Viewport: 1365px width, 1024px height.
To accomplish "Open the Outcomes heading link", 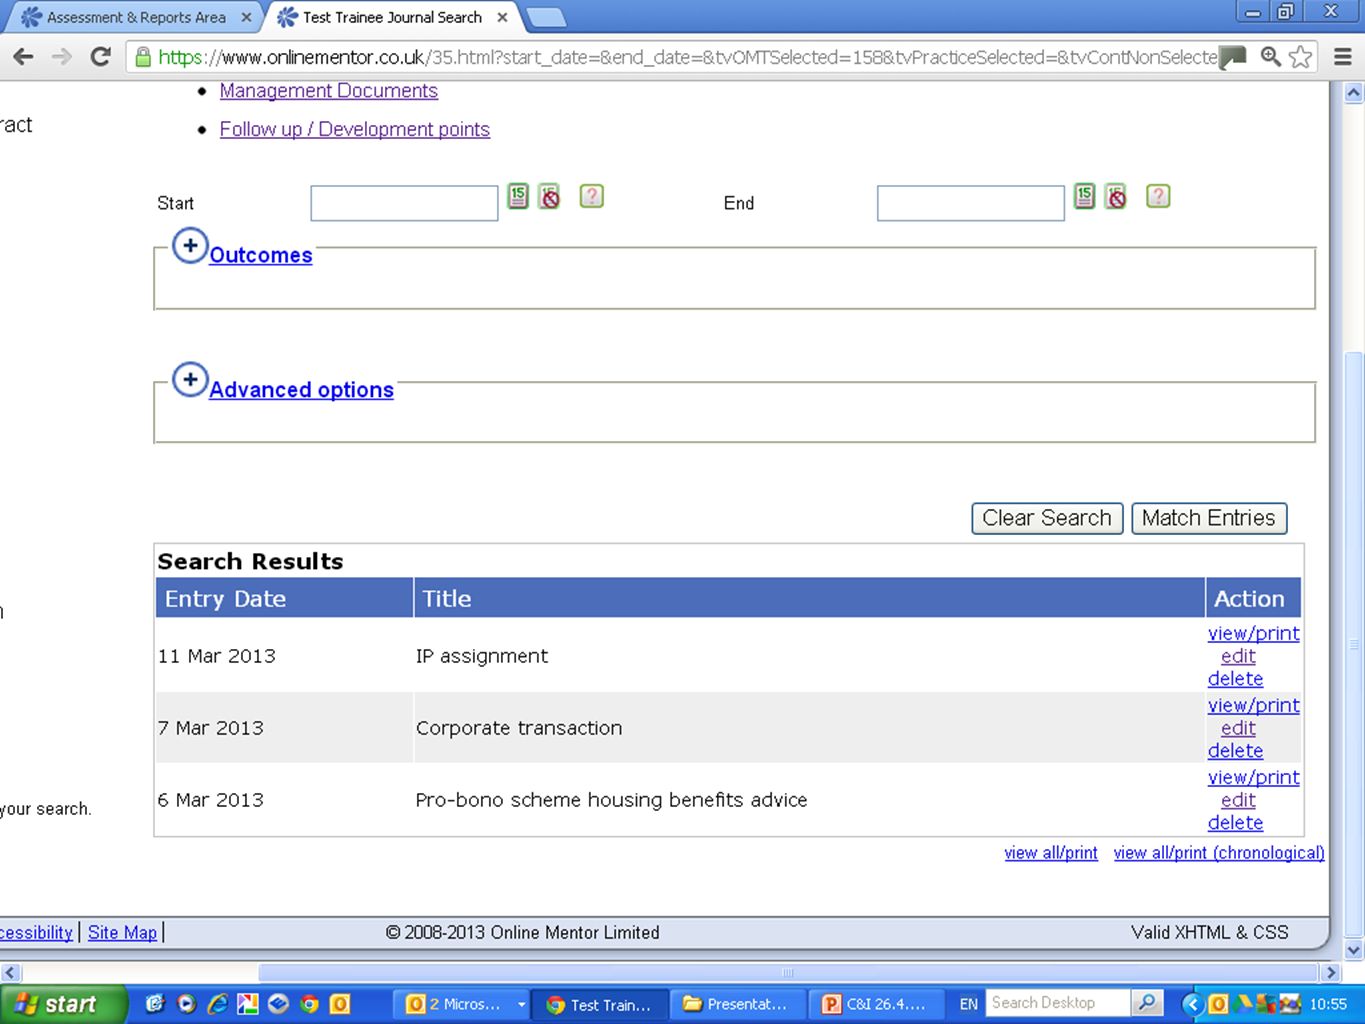I will [261, 255].
